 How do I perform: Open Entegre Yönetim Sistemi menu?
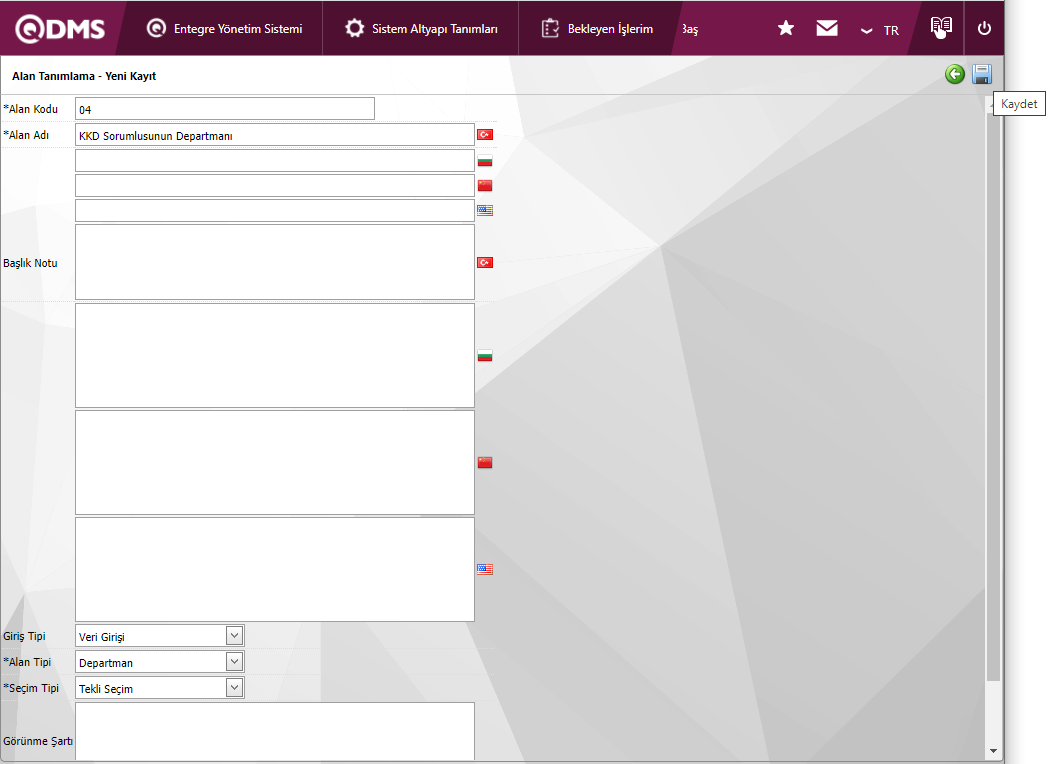tap(225, 29)
